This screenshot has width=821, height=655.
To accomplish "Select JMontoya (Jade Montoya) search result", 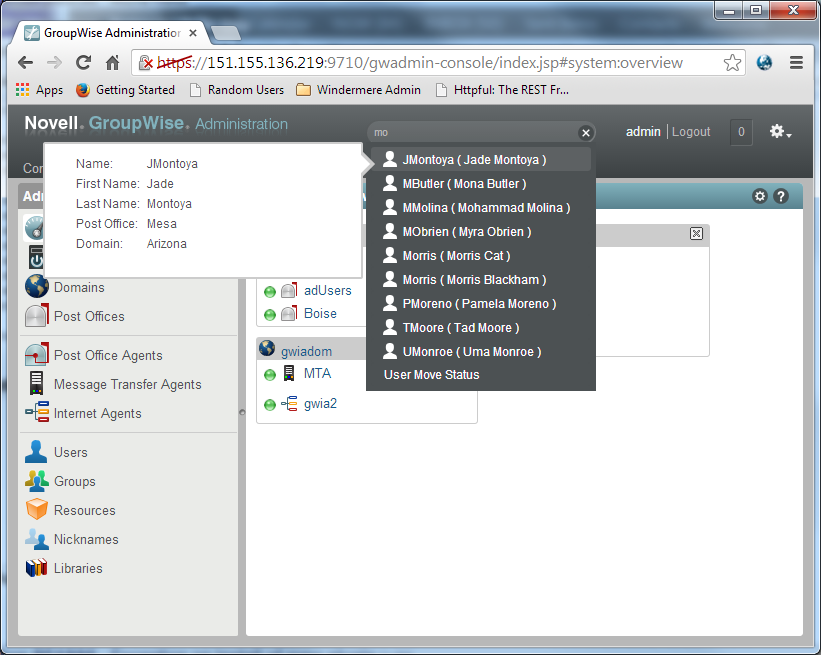I will tap(481, 159).
